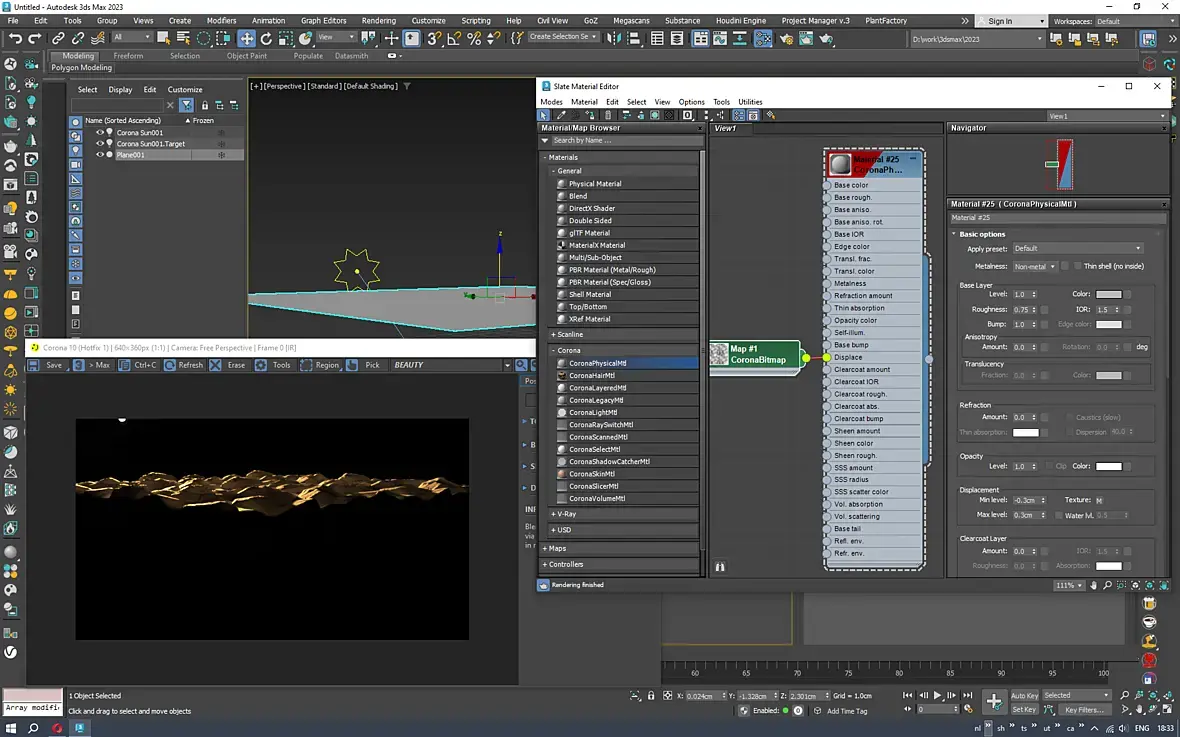Image resolution: width=1180 pixels, height=737 pixels.
Task: Click the selection lock padlock in status bar
Action: (651, 695)
